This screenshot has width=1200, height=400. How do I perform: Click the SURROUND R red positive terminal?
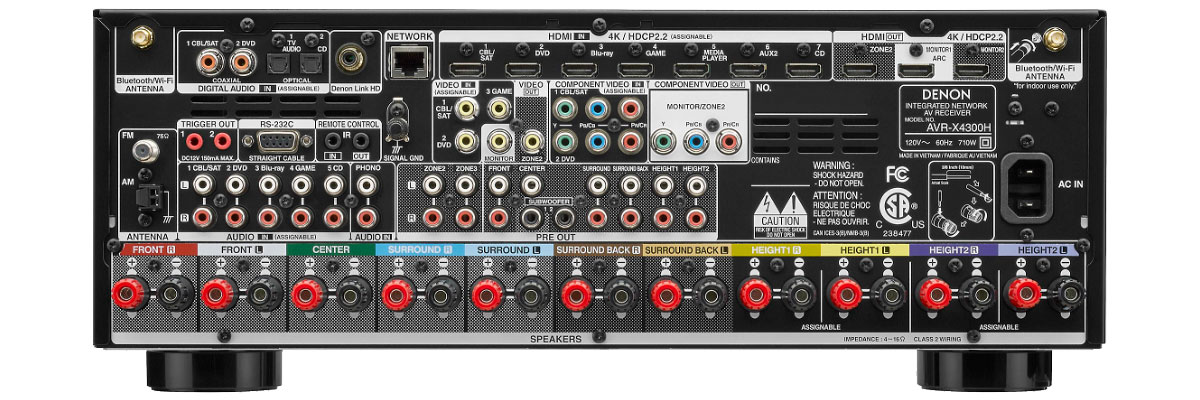tap(398, 295)
